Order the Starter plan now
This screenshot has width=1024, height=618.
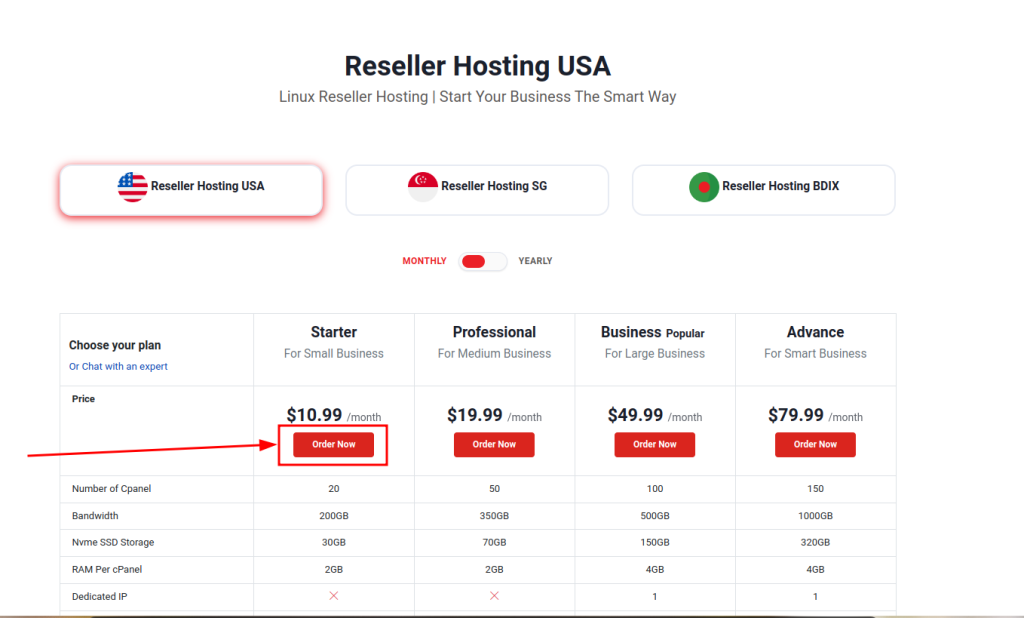pyautogui.click(x=333, y=445)
